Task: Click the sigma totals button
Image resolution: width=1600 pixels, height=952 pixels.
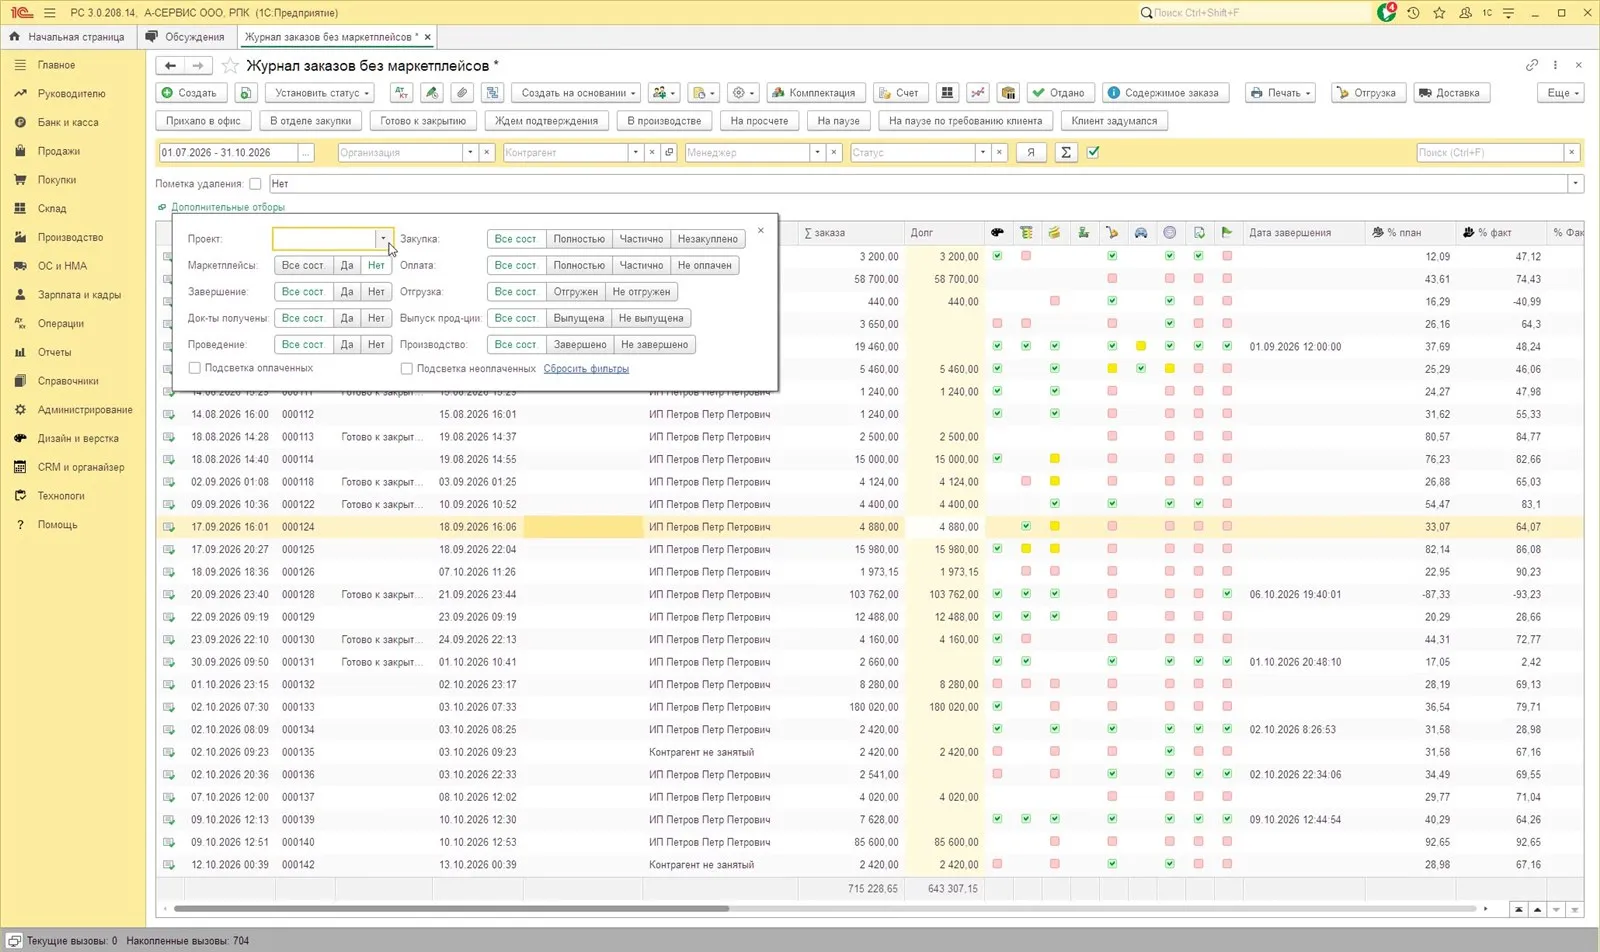Action: coord(1066,153)
